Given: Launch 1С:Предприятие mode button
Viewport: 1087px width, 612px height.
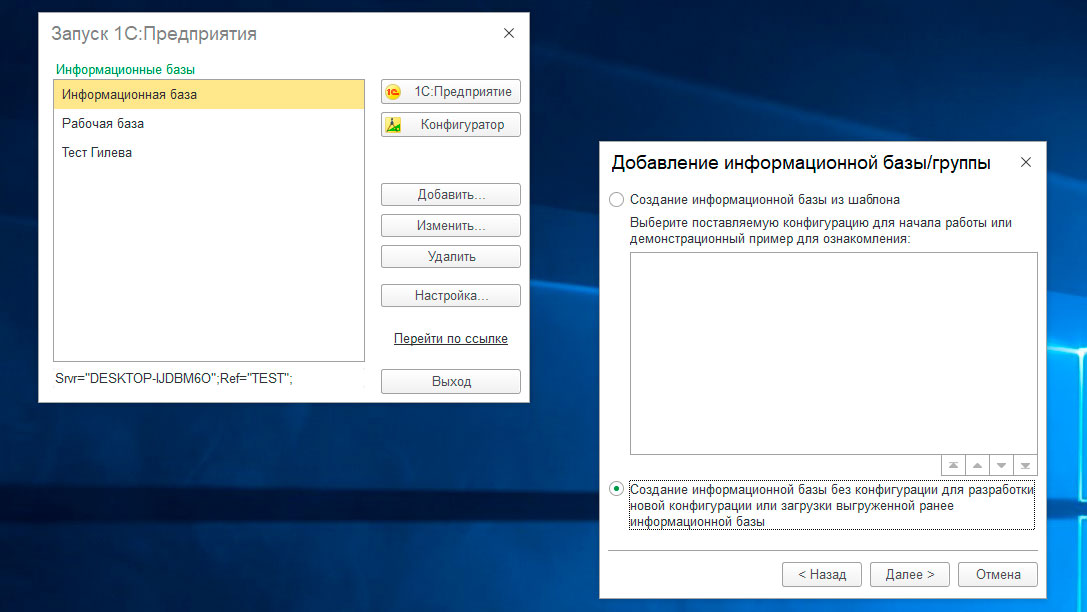Looking at the screenshot, I should click(451, 91).
